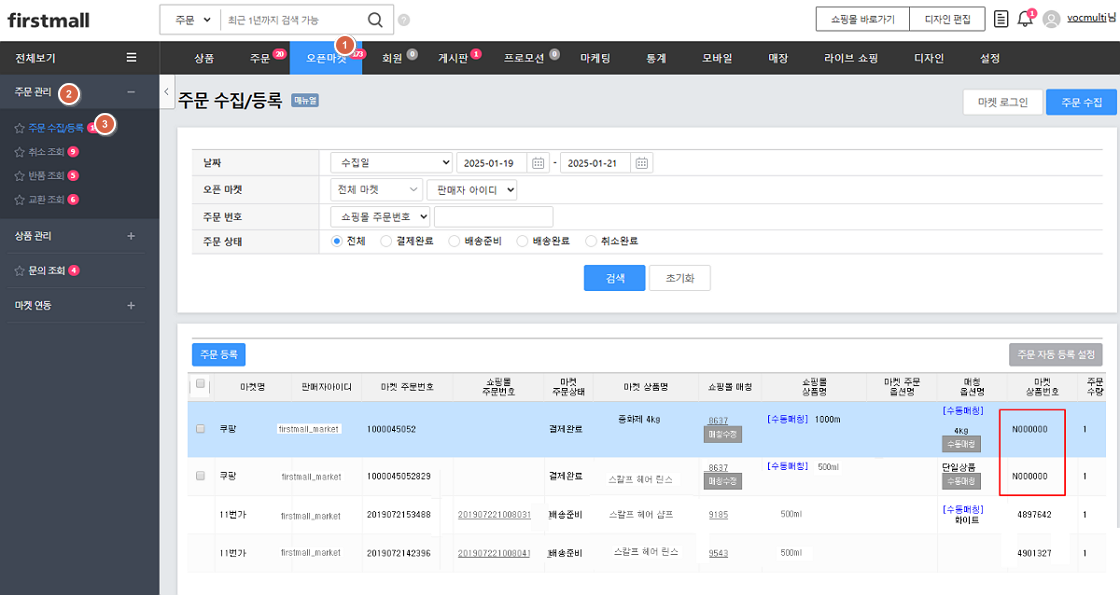The width and height of the screenshot is (1120, 595).
Task: Favorite 취소 조회 with its star
Action: tap(19, 152)
